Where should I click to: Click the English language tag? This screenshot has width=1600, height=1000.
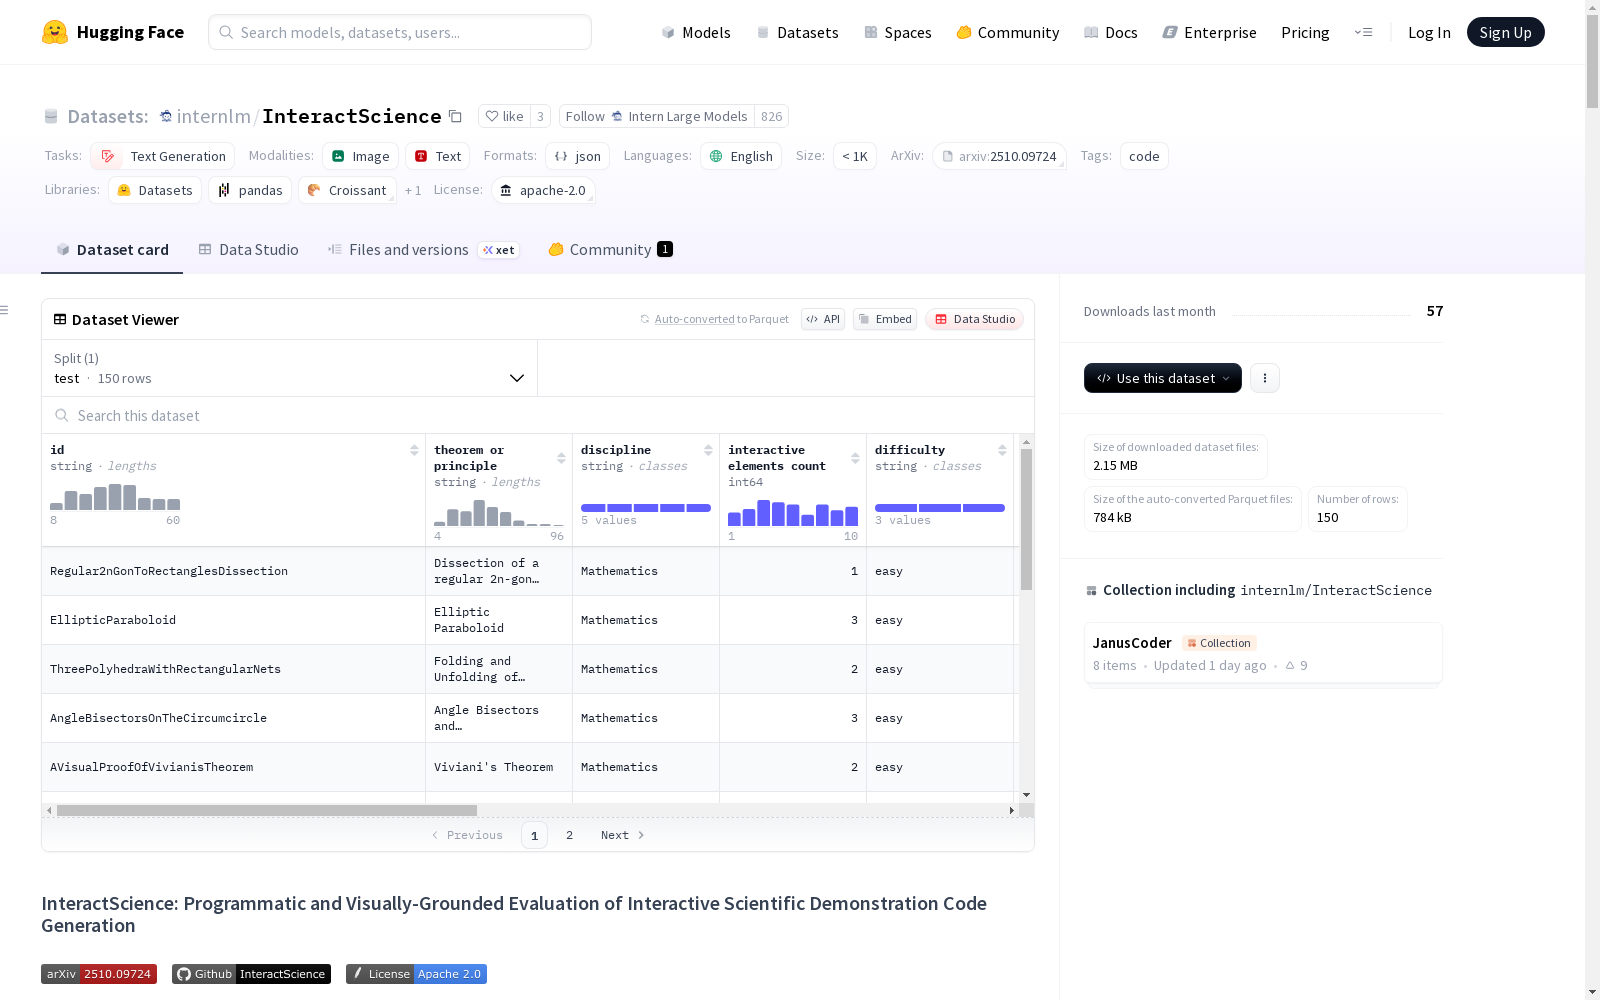pos(741,156)
